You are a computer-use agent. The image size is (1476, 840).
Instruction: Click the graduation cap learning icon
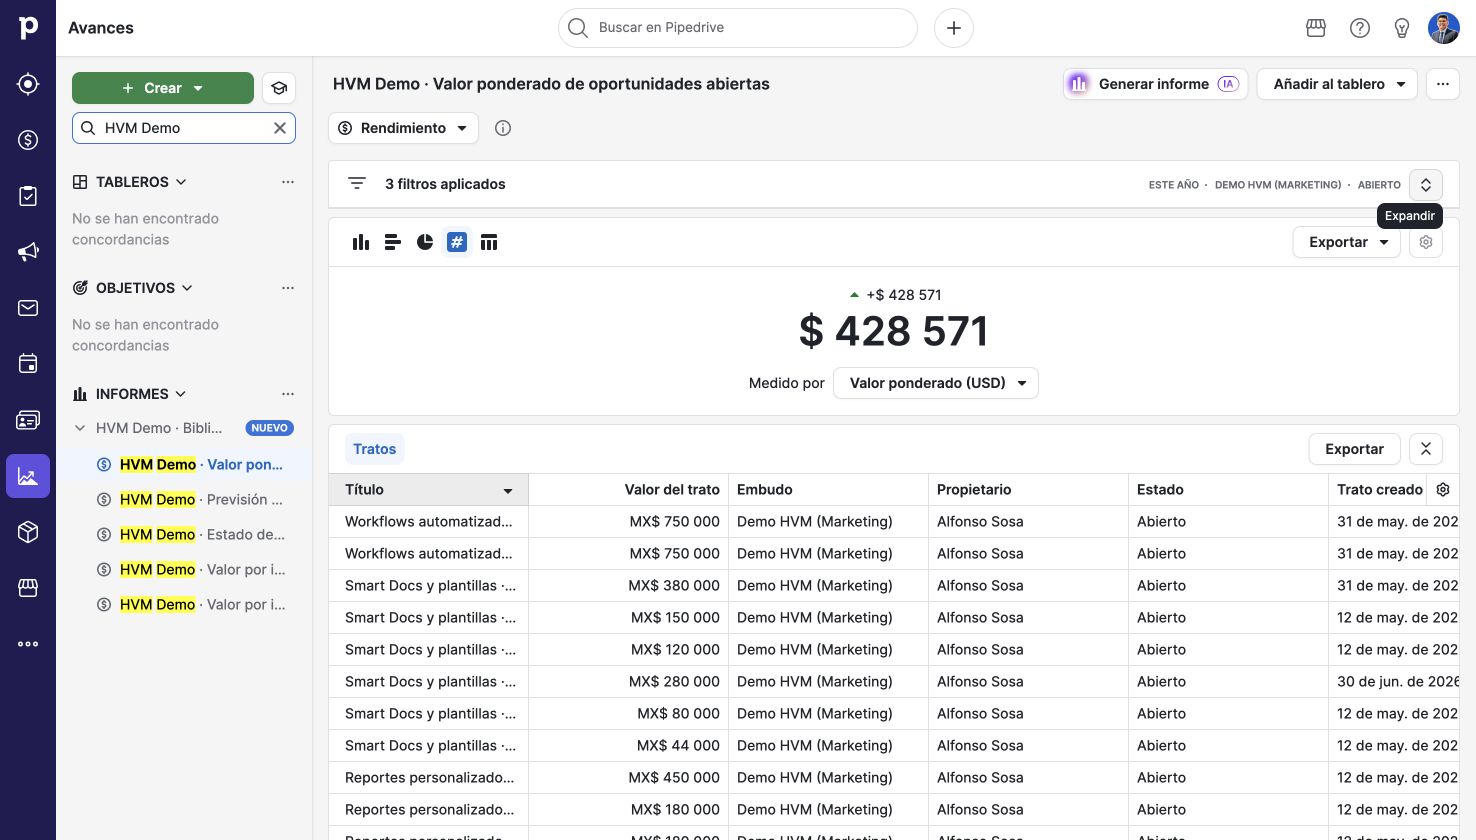[279, 88]
